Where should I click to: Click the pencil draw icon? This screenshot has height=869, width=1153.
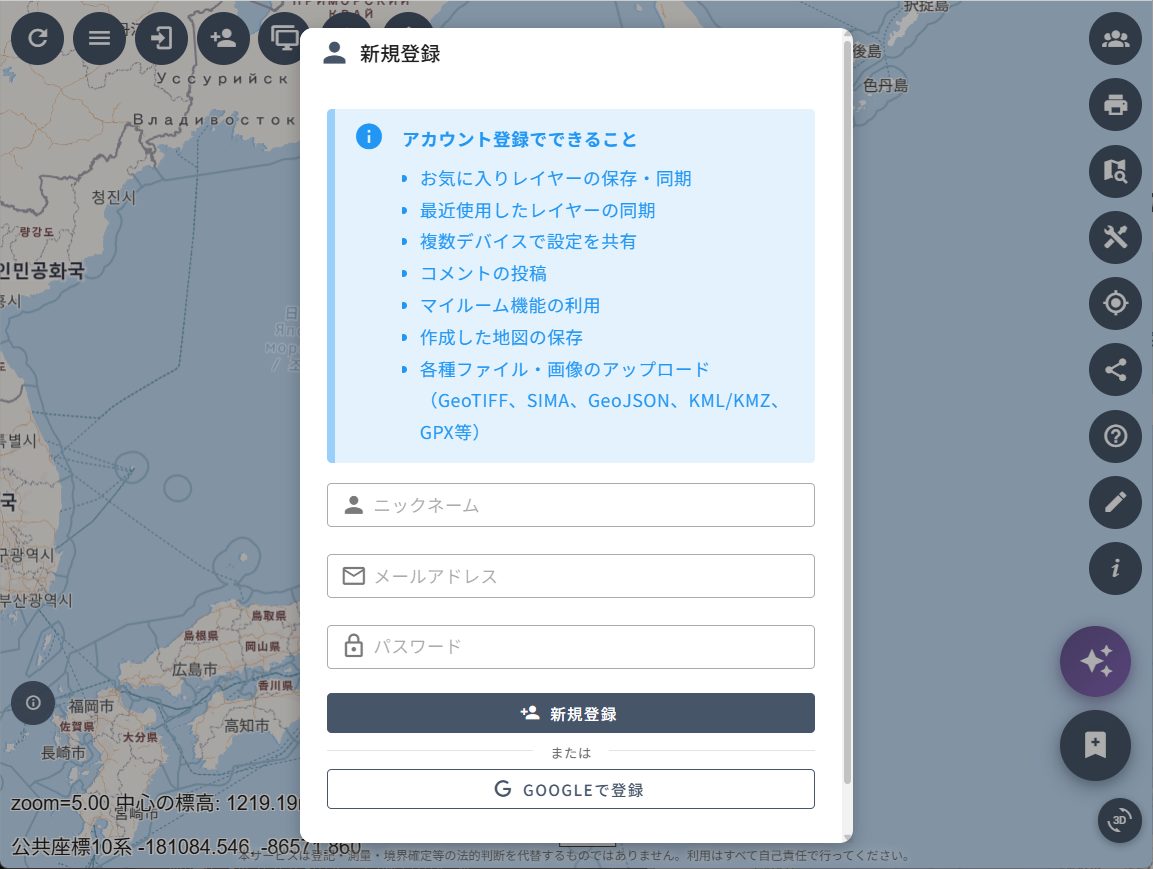(x=1114, y=502)
